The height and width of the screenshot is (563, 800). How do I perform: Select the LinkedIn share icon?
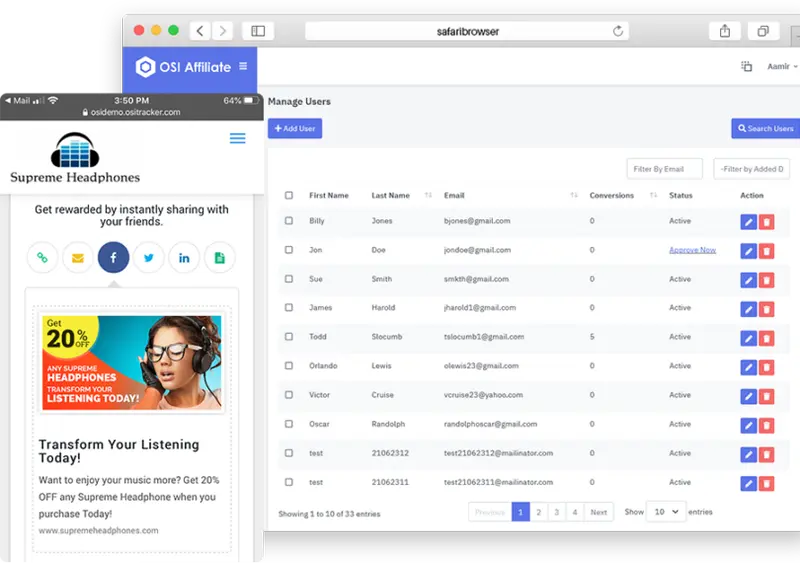click(184, 258)
